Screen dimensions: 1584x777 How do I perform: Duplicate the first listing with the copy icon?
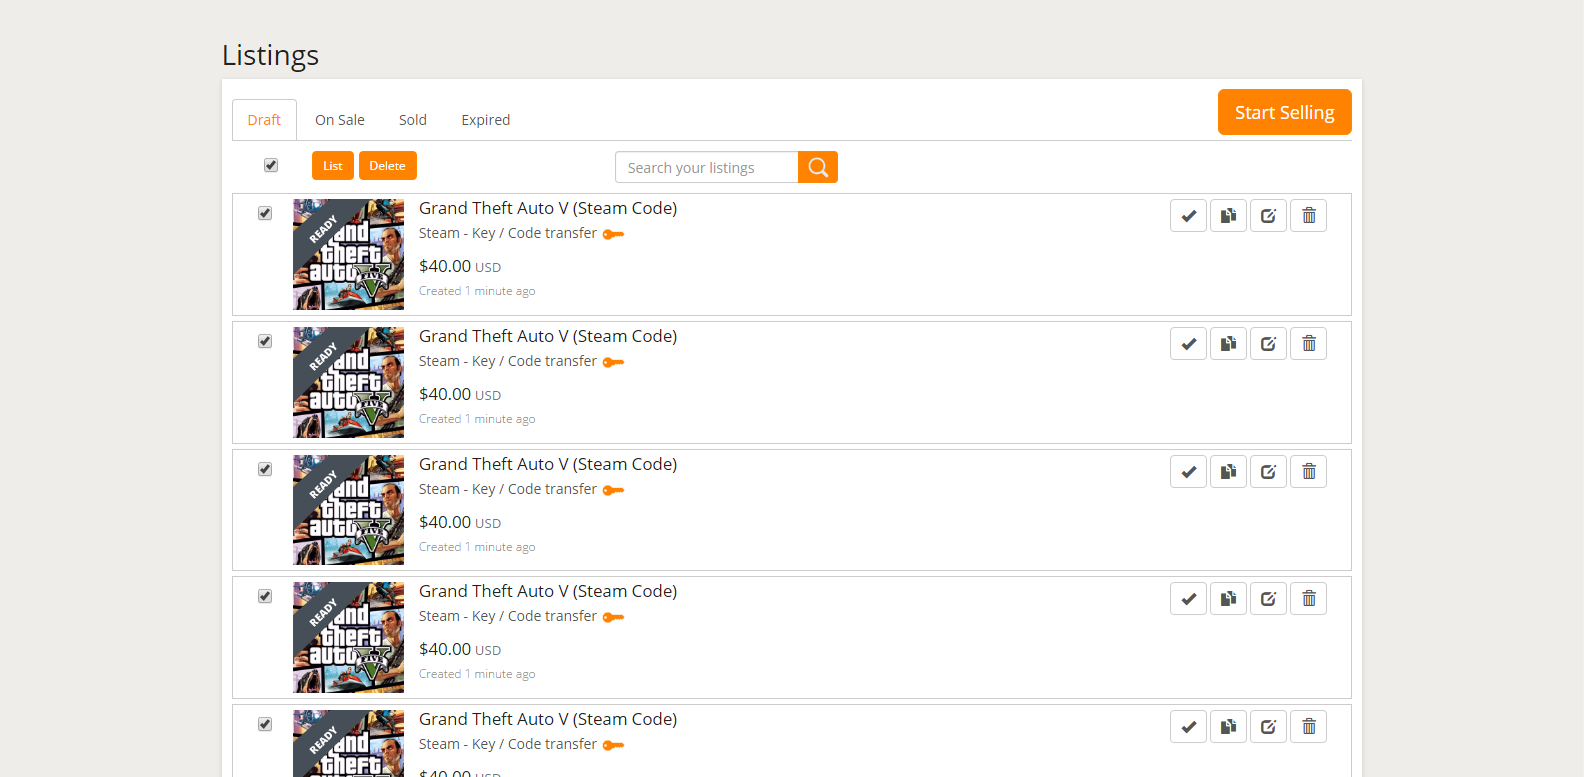click(x=1228, y=216)
